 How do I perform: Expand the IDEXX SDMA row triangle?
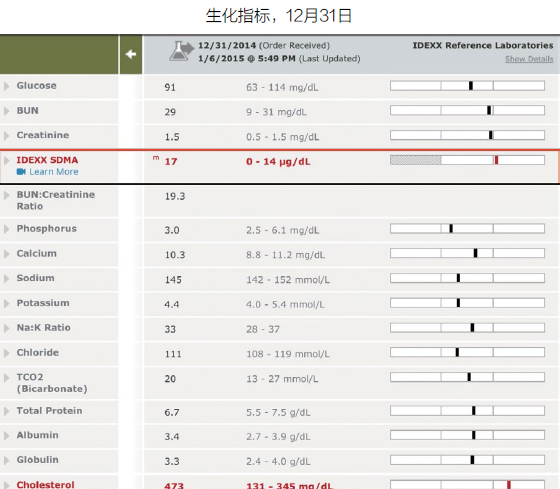click(6, 161)
